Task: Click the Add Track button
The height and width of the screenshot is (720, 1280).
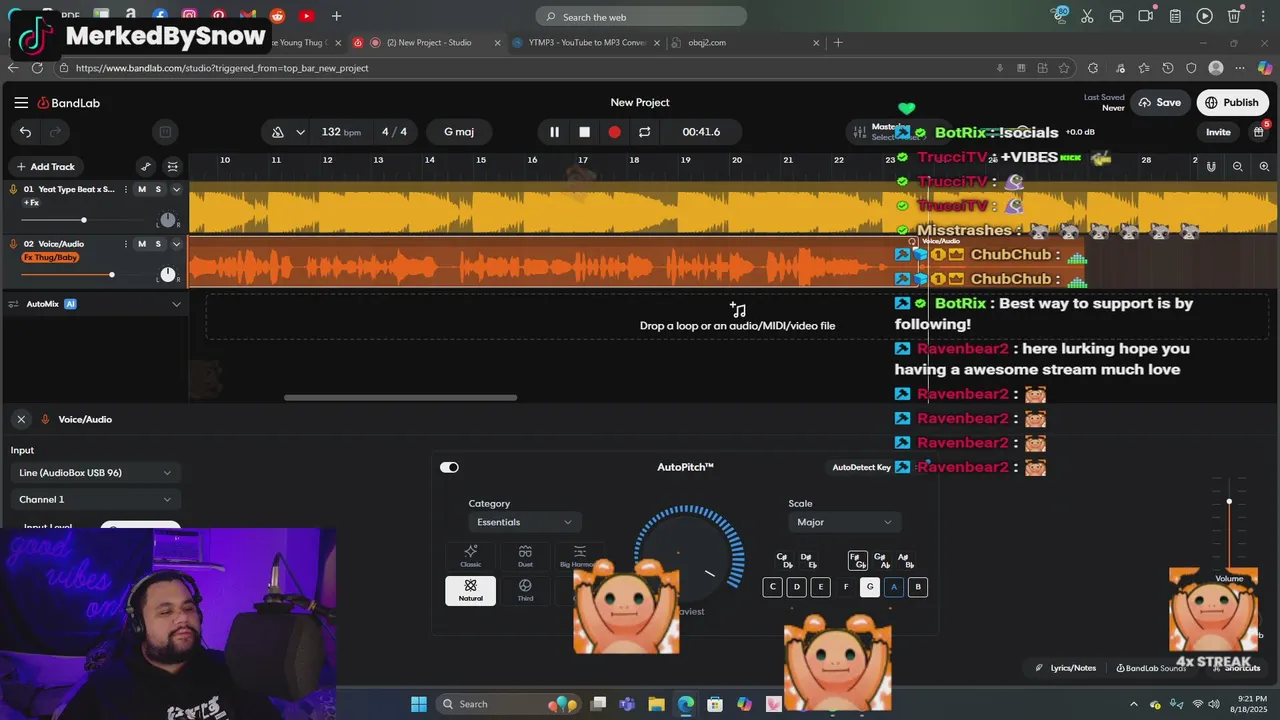Action: [45, 167]
